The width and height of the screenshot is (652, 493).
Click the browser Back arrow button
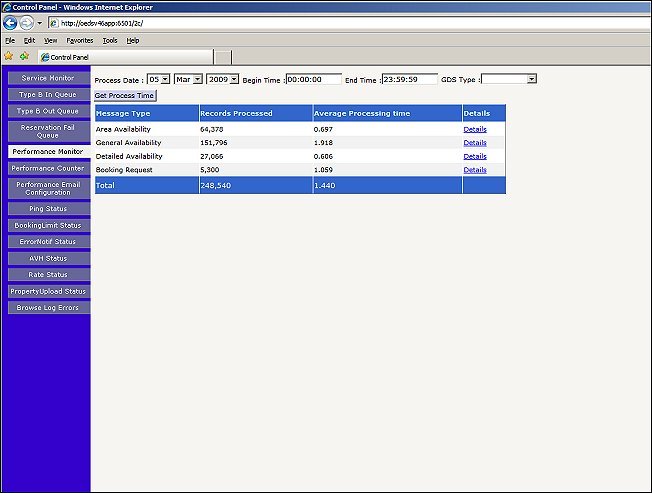point(11,23)
